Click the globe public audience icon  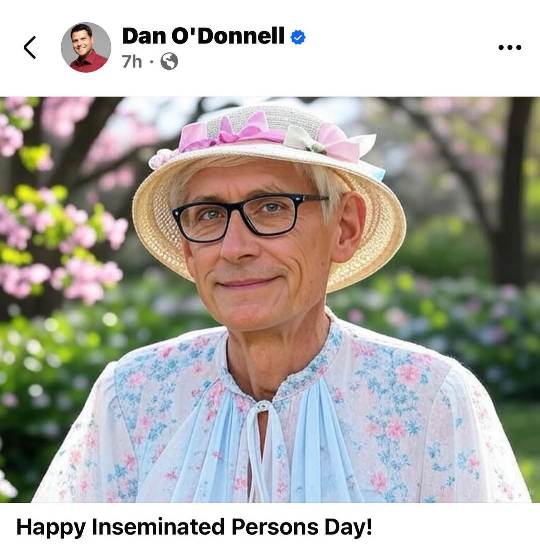coord(169,61)
